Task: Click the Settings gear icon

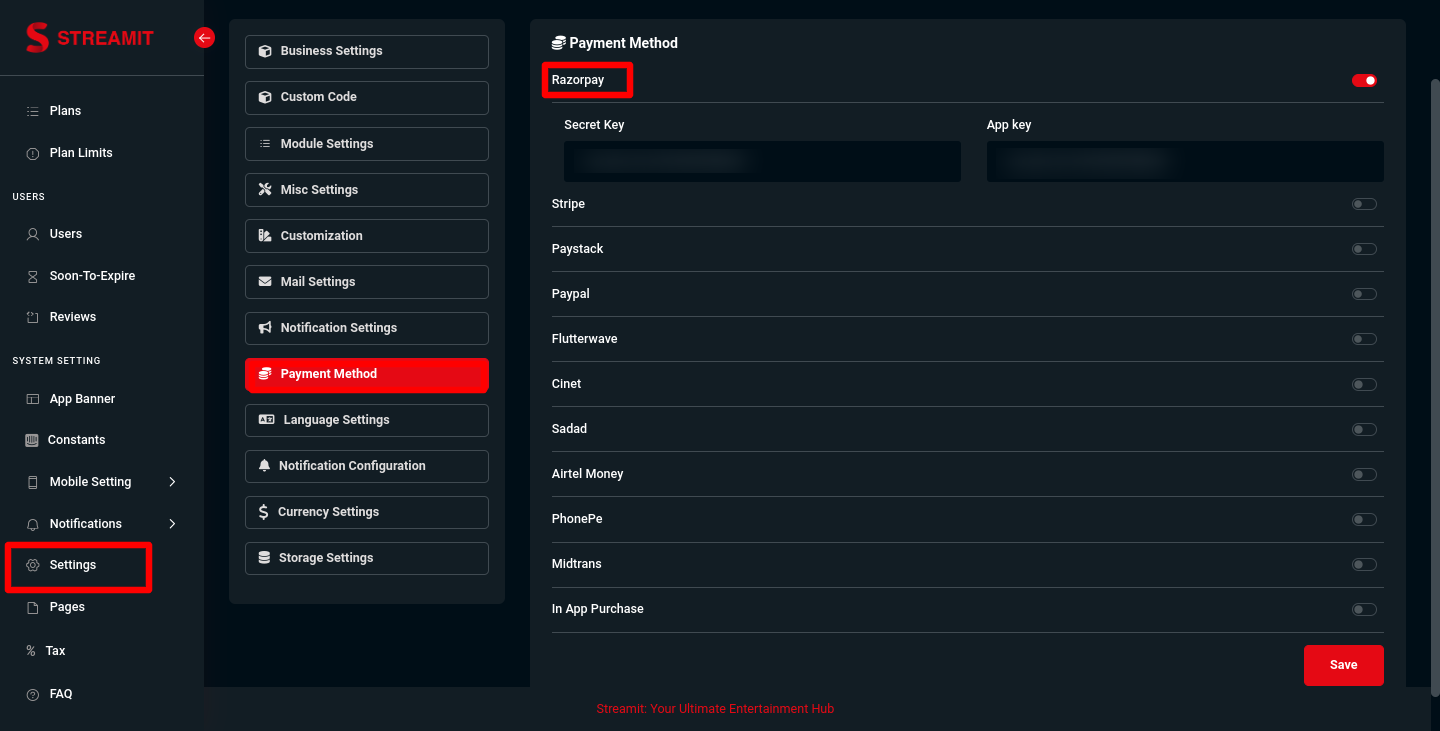Action: (32, 565)
